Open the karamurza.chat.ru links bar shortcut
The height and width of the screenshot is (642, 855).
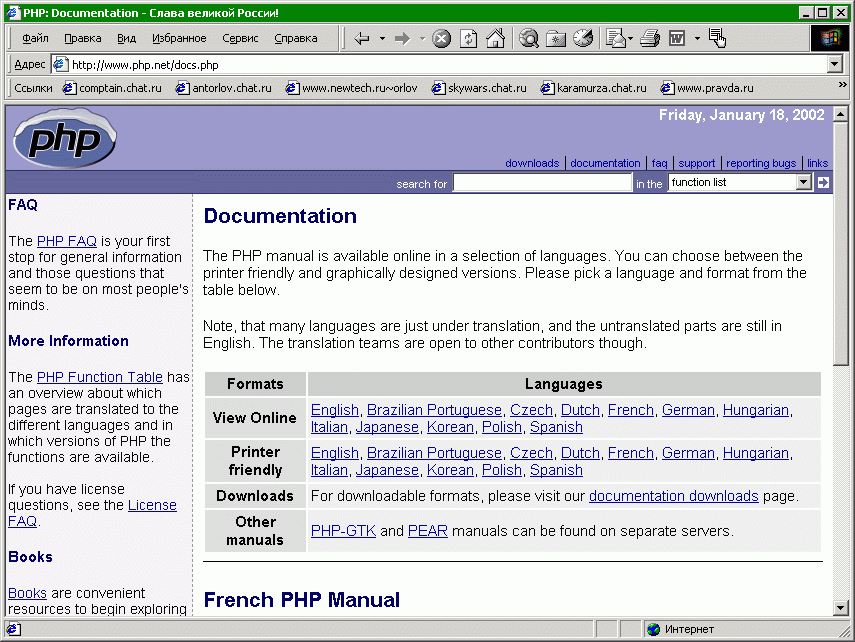[x=593, y=88]
